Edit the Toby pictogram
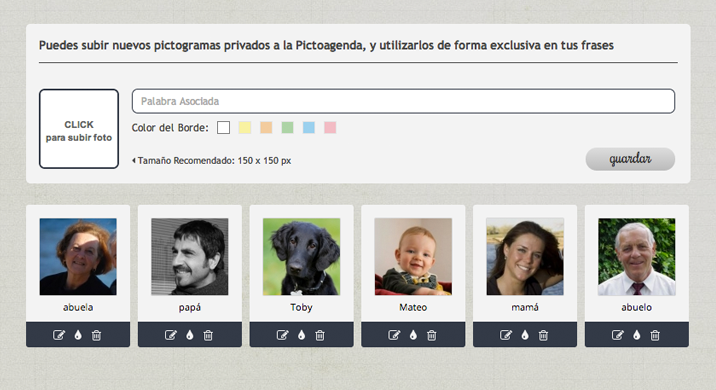The height and width of the screenshot is (390, 716). coord(283,335)
